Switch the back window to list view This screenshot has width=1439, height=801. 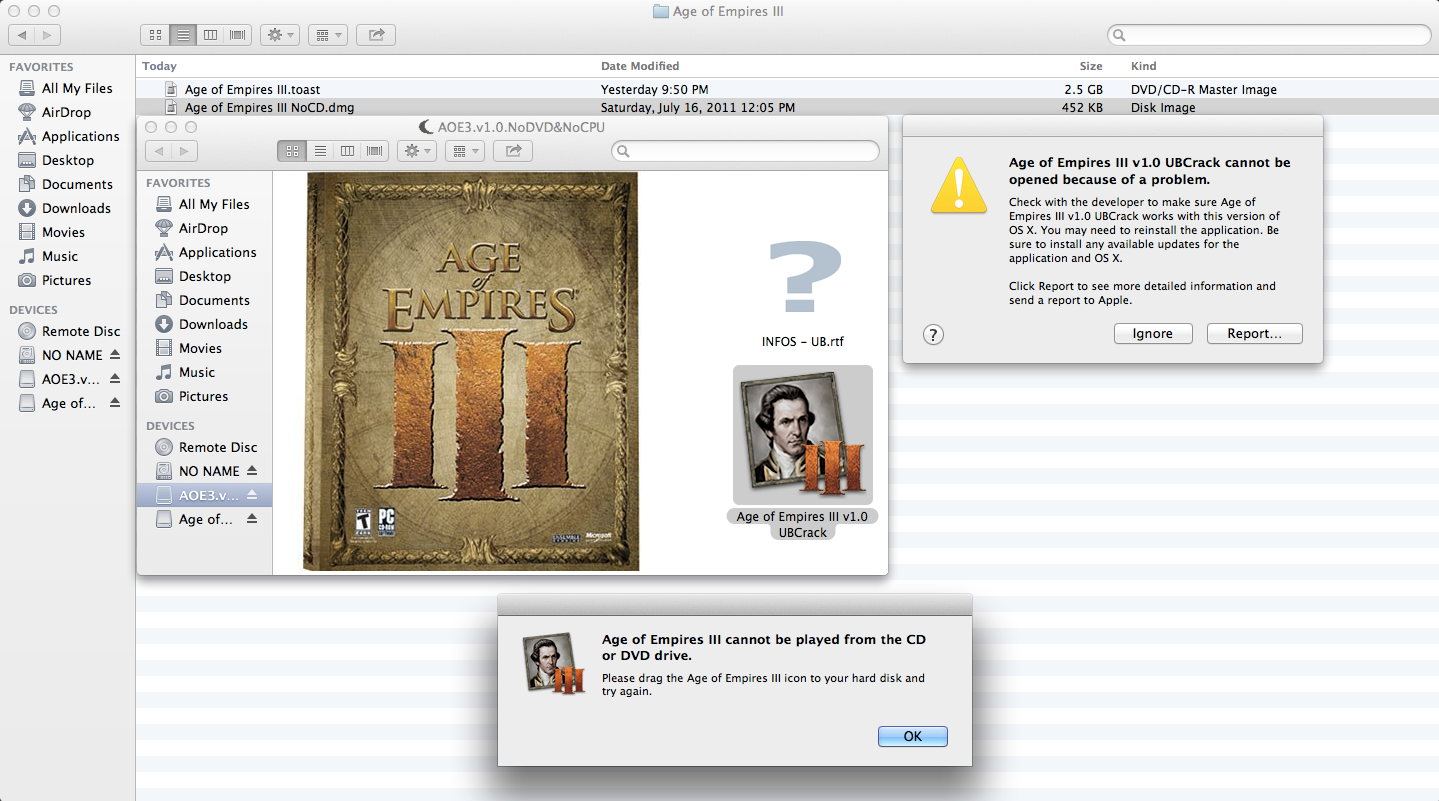pyautogui.click(x=182, y=35)
